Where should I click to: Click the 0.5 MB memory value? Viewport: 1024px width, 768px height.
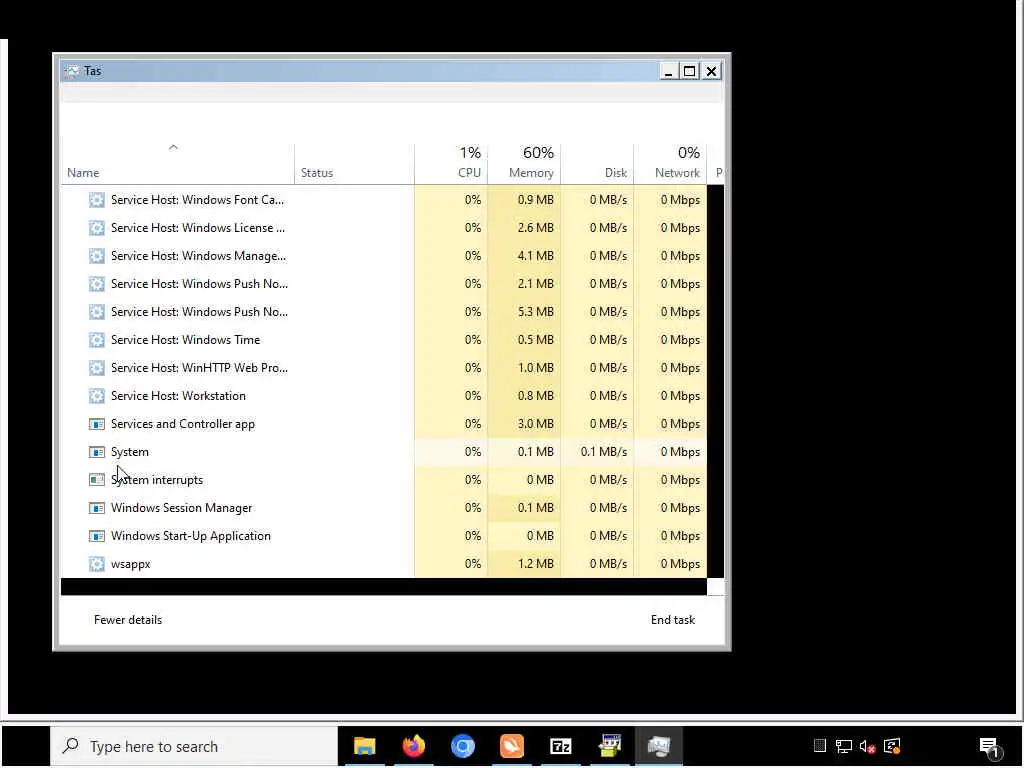[x=536, y=340]
